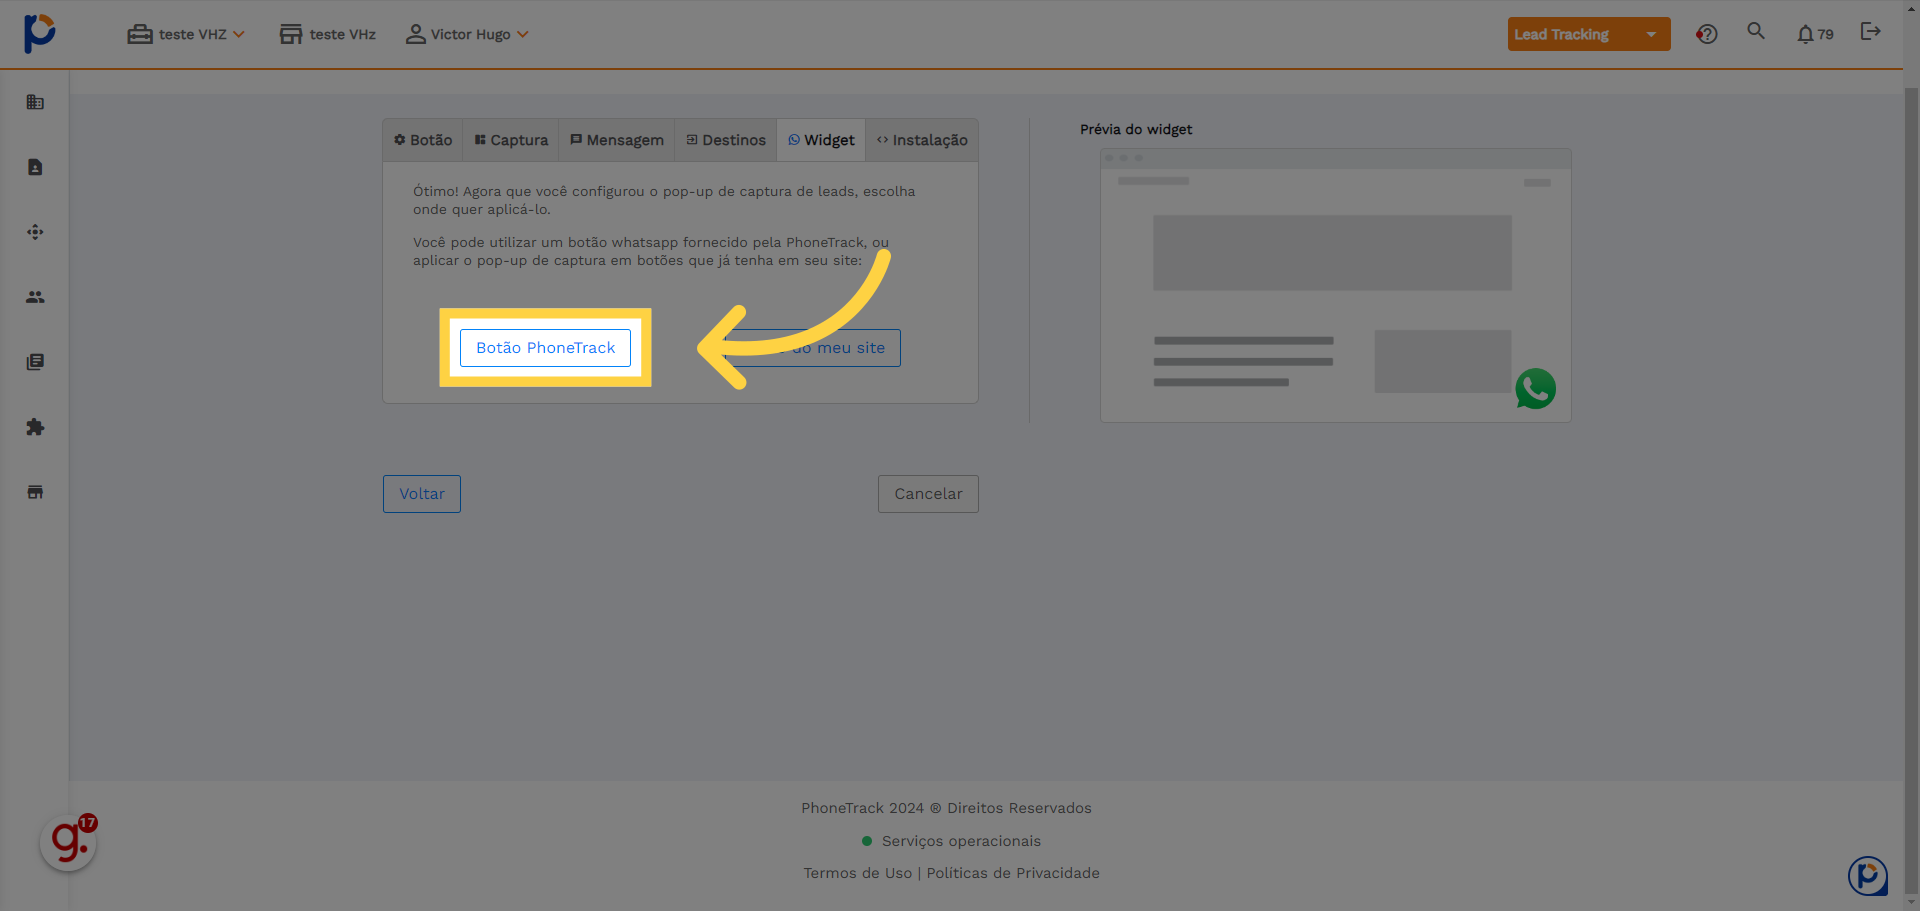This screenshot has height=911, width=1920.
Task: Open the PhoneTrack chat bubble bottom right
Action: pyautogui.click(x=1868, y=876)
